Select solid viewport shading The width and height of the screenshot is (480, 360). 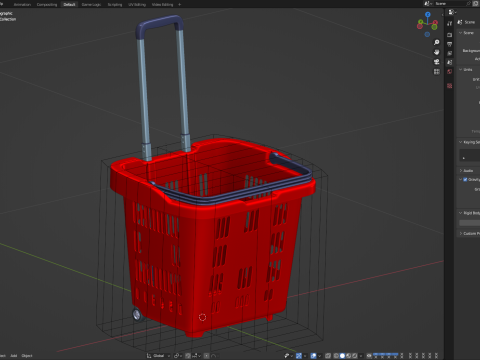(342, 356)
